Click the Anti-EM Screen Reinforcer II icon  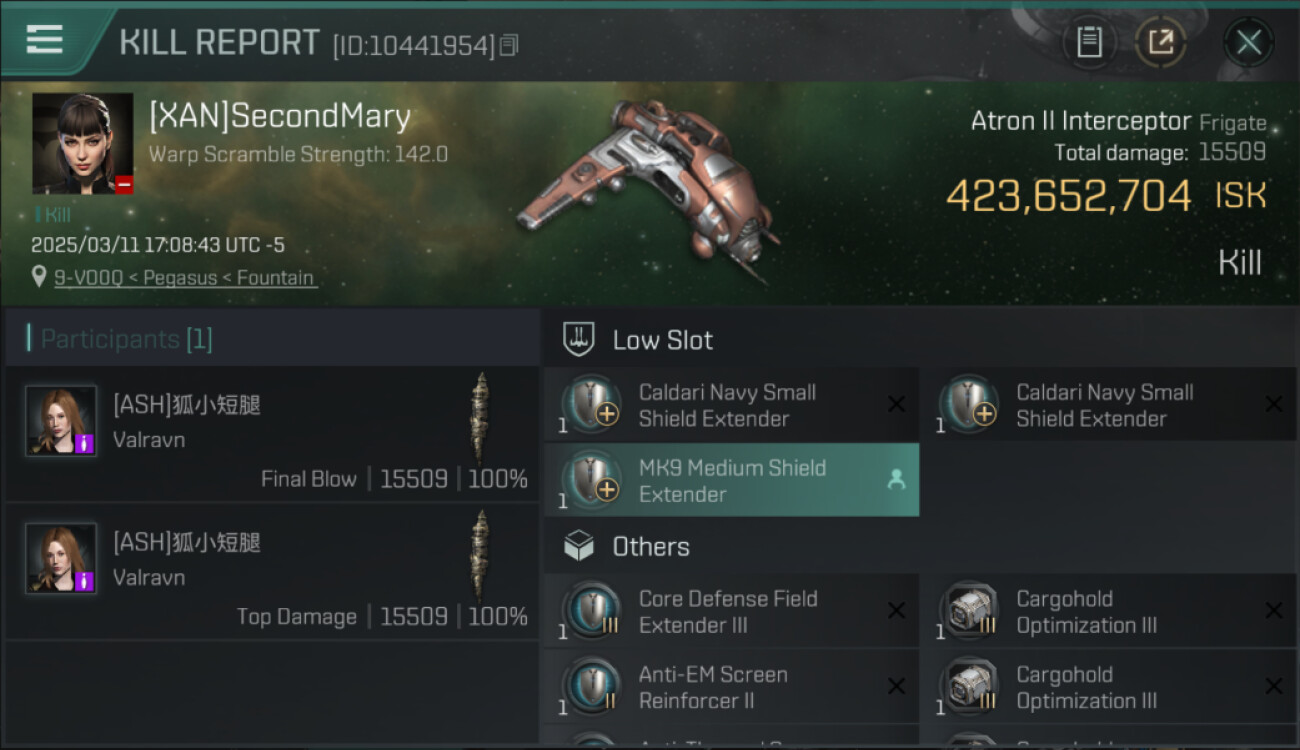(591, 687)
